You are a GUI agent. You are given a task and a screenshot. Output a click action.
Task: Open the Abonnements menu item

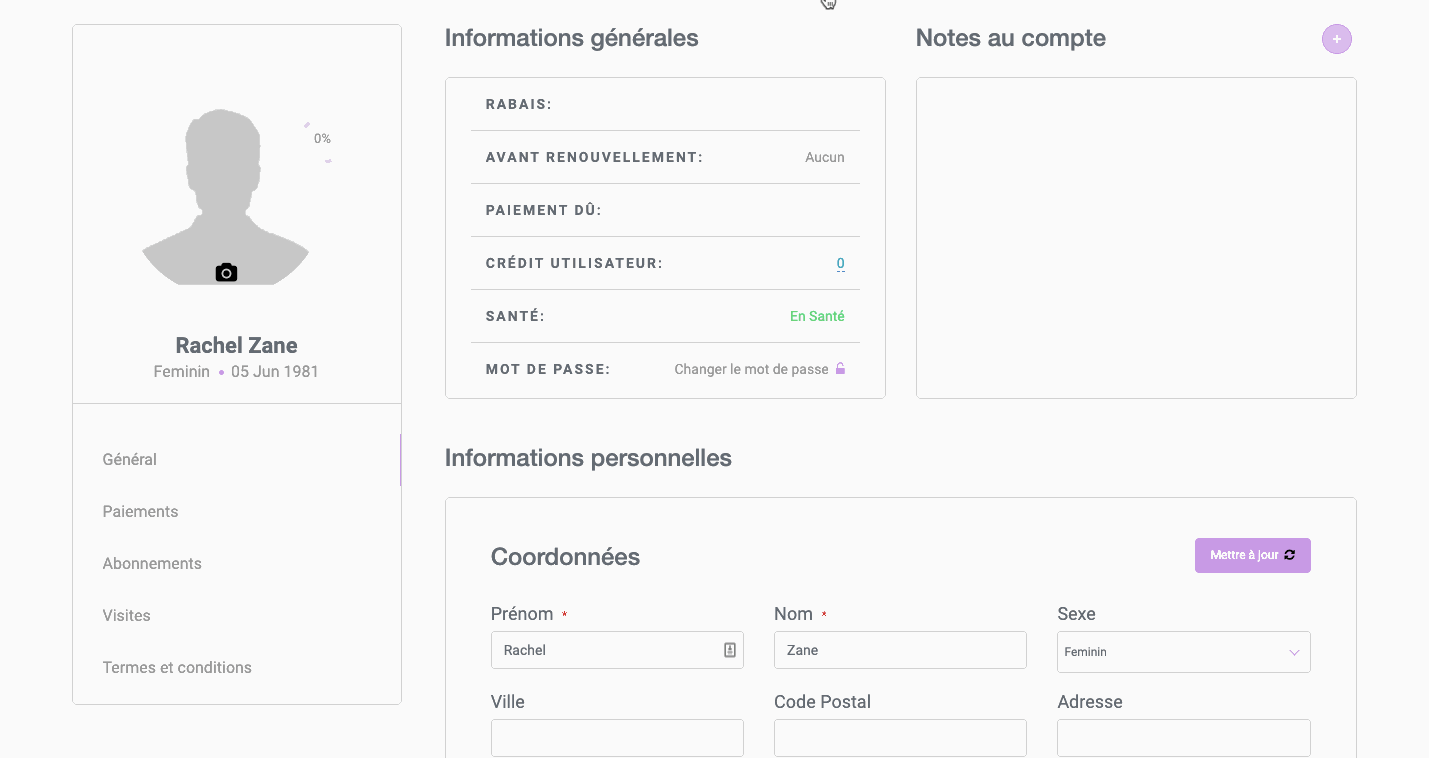tap(152, 564)
